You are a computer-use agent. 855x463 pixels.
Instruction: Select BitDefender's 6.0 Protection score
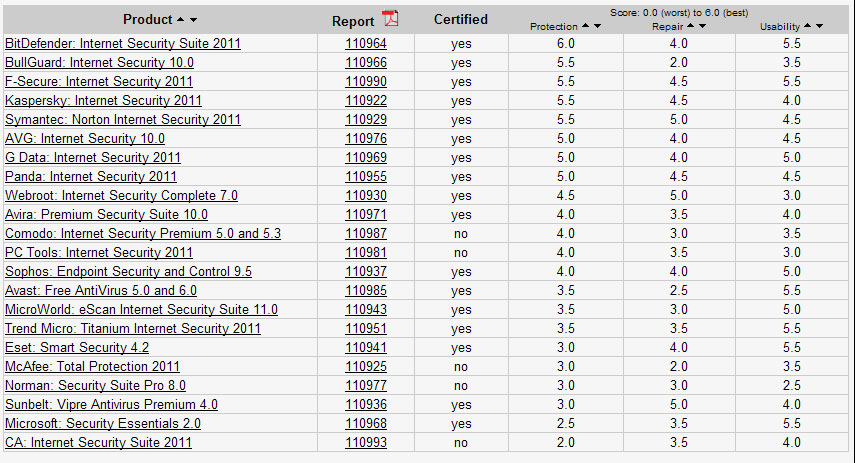(565, 44)
